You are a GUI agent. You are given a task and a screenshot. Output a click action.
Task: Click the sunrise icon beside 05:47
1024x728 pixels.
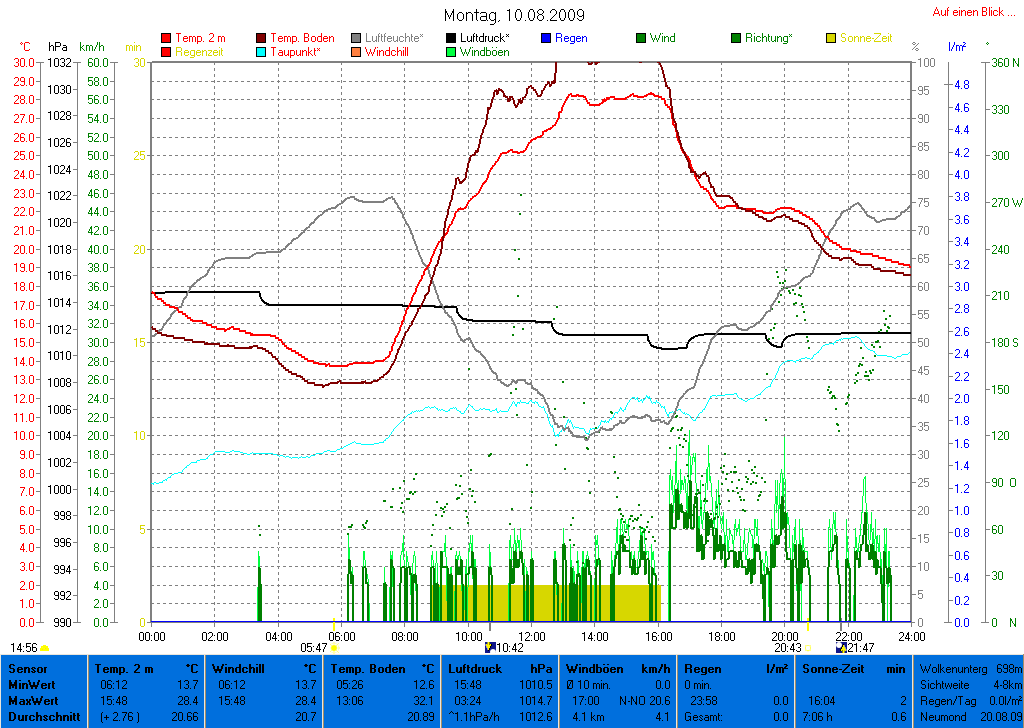point(334,648)
